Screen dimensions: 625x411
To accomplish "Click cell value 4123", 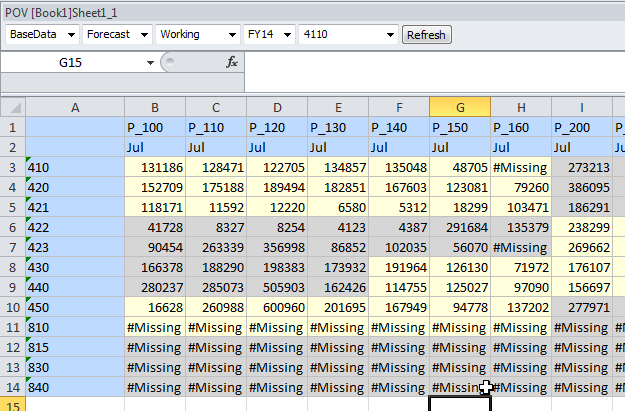I will tap(338, 227).
